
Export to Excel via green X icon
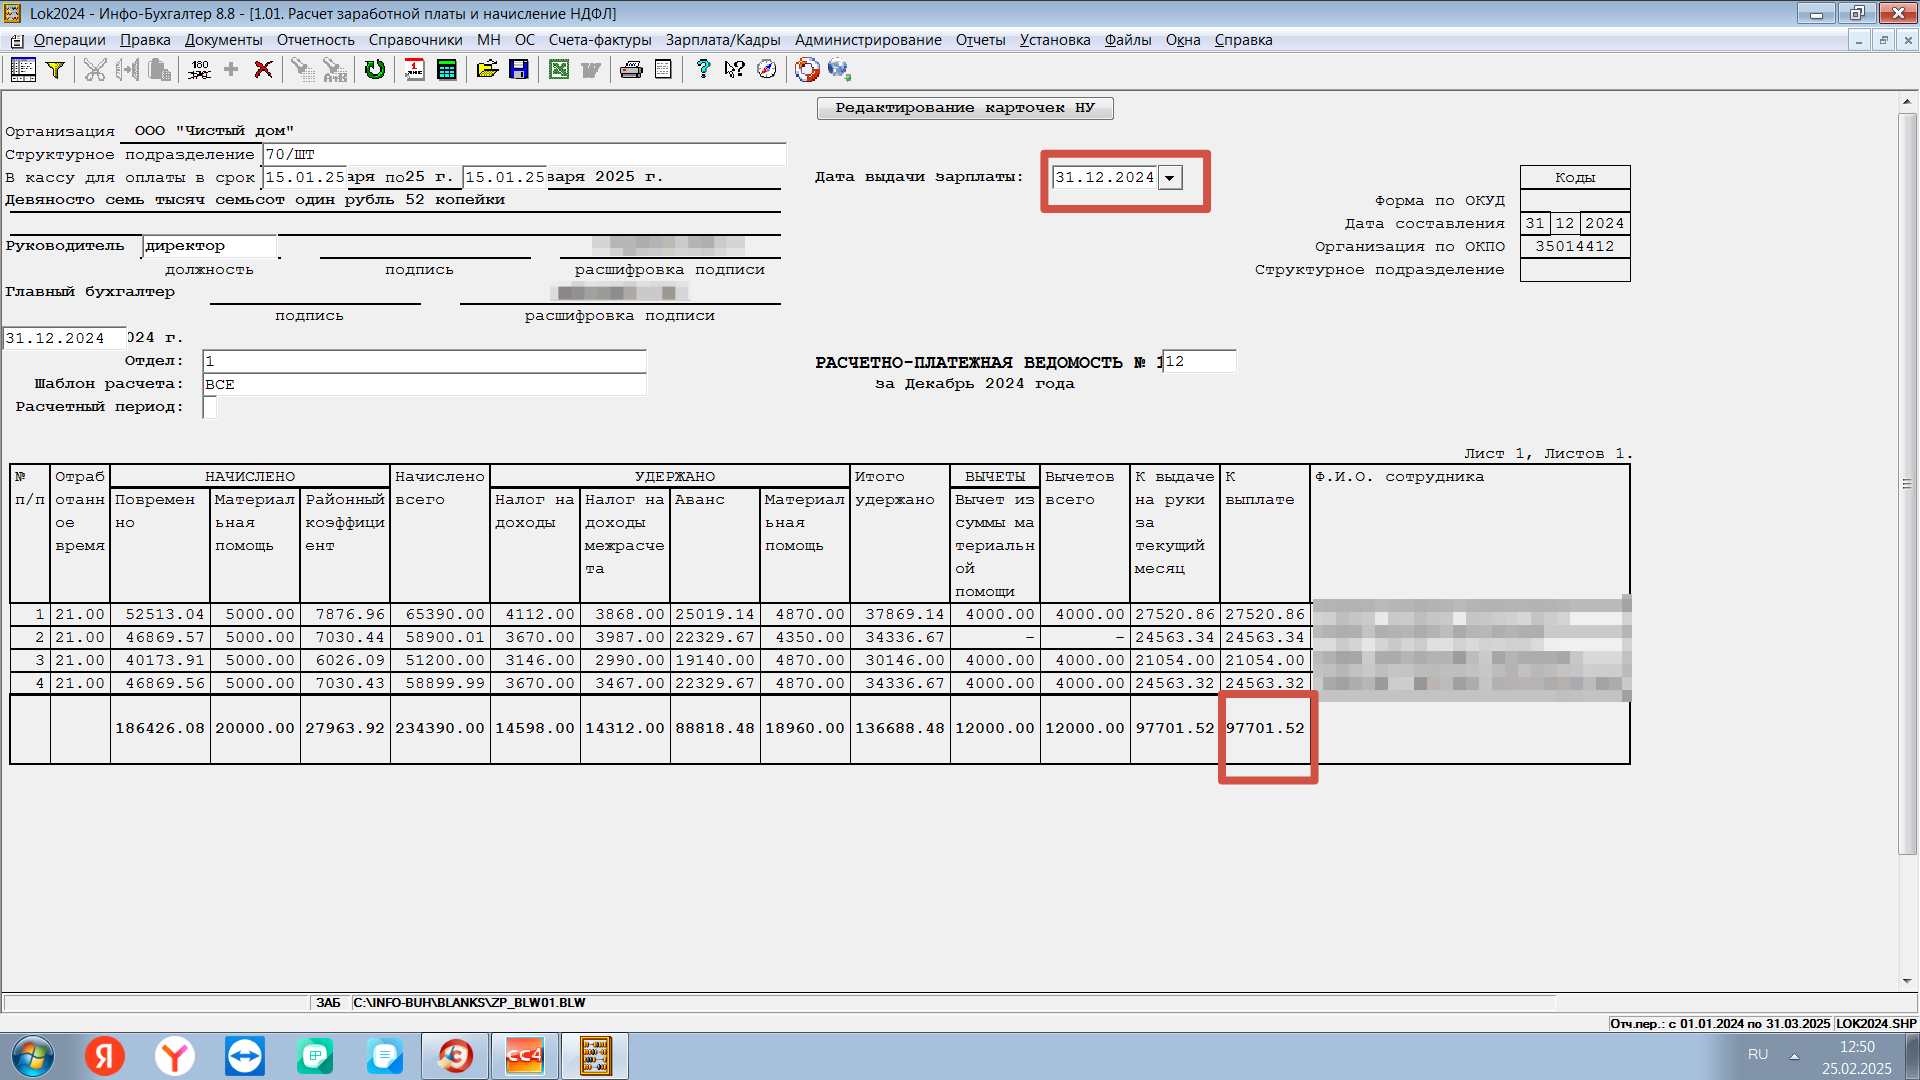pos(559,69)
